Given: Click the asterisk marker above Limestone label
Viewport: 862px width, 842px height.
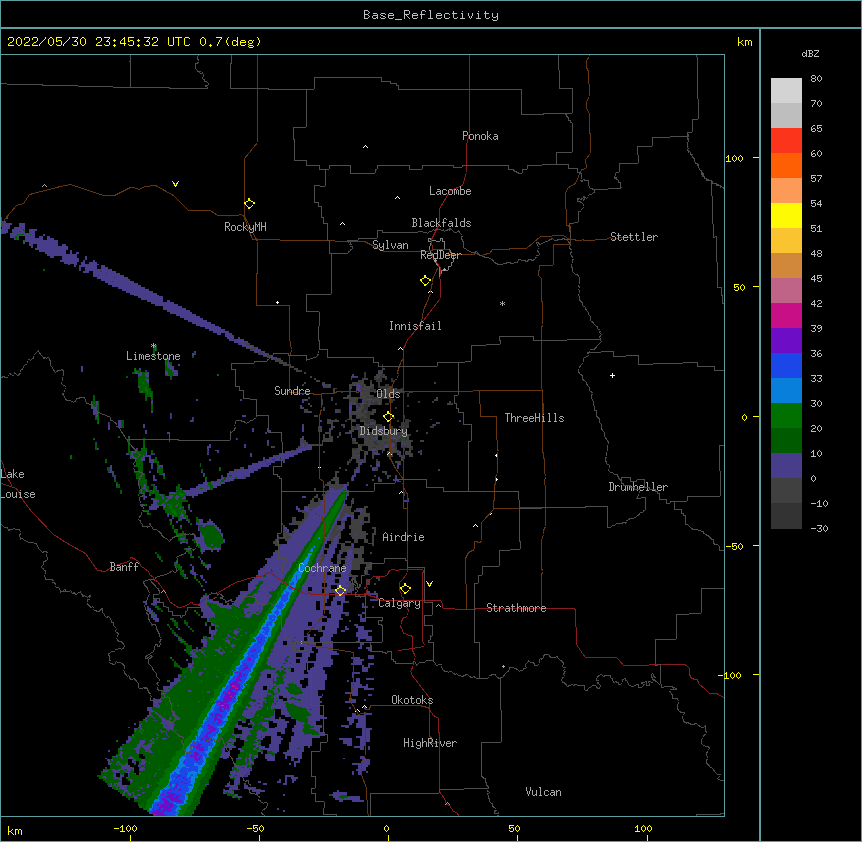Looking at the screenshot, I should point(153,346).
